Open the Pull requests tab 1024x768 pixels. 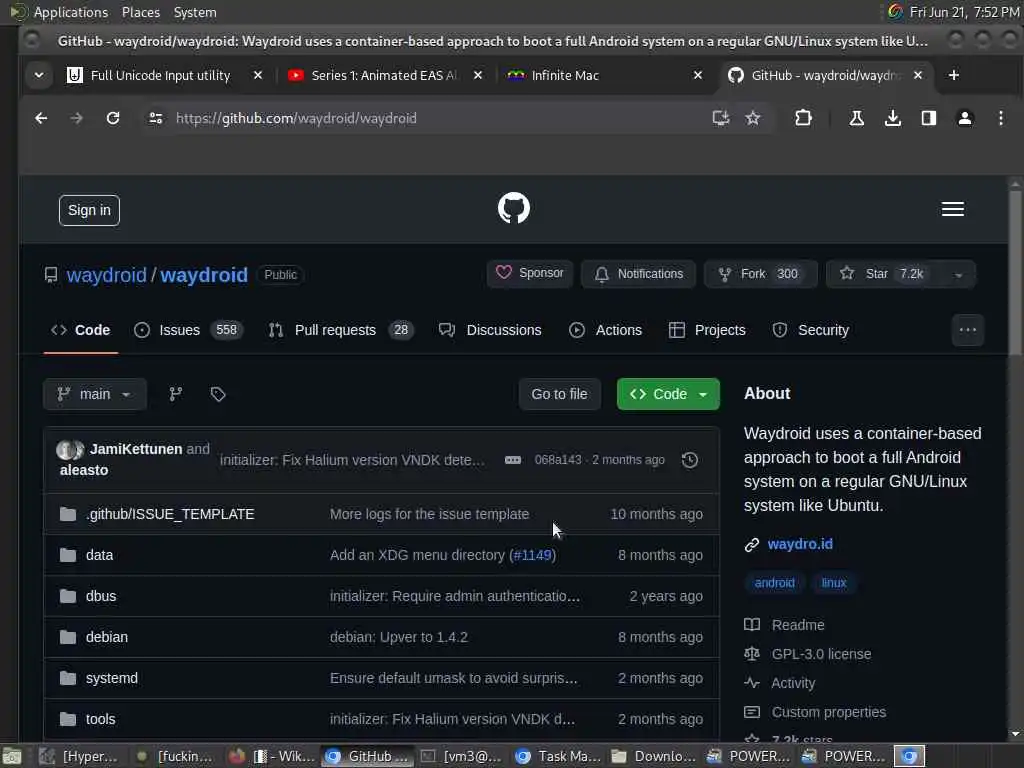[341, 330]
